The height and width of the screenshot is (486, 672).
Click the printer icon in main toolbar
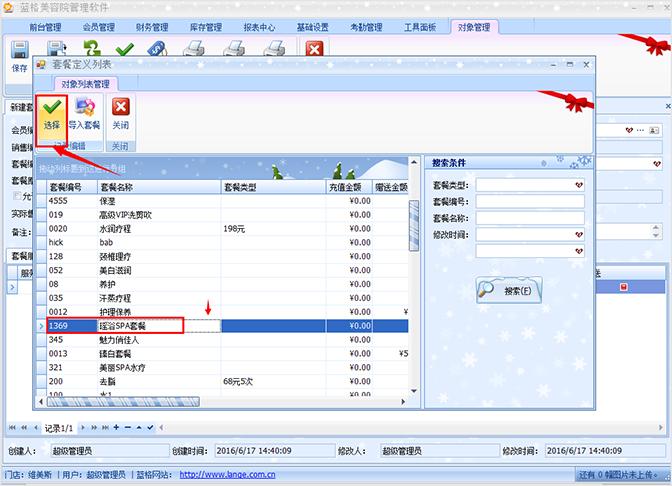194,49
